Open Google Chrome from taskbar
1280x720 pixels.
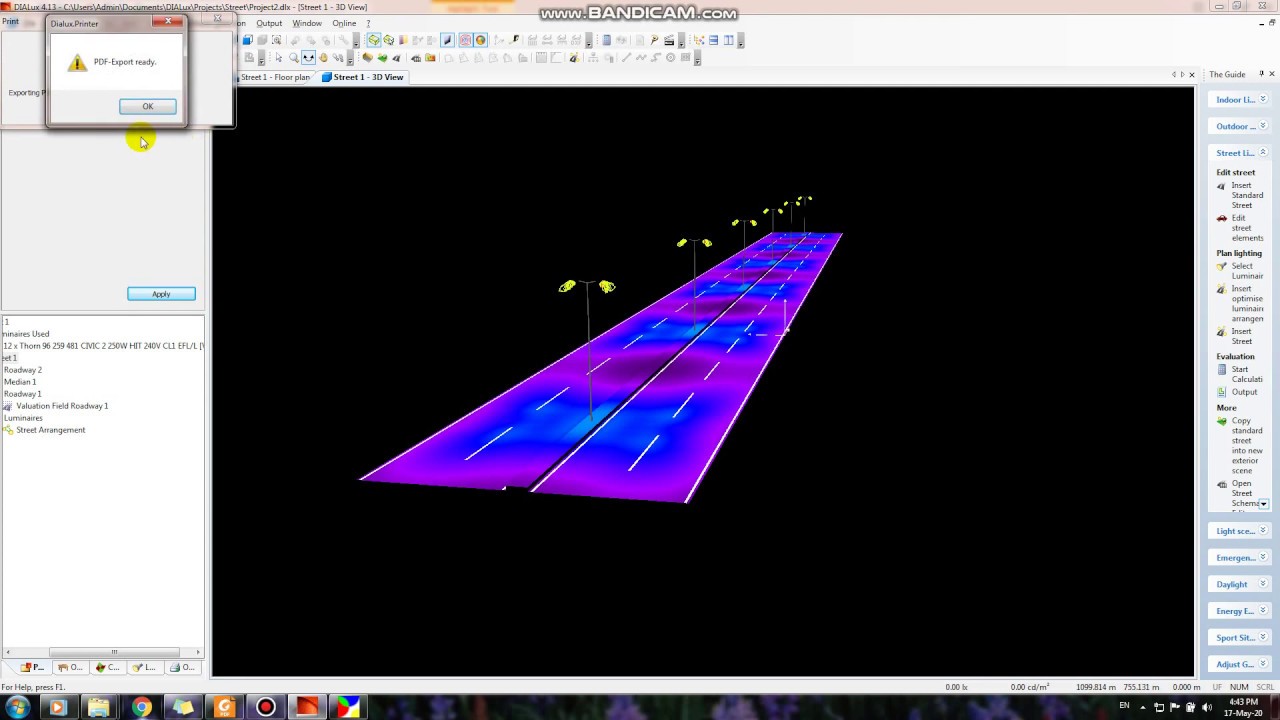pyautogui.click(x=141, y=707)
